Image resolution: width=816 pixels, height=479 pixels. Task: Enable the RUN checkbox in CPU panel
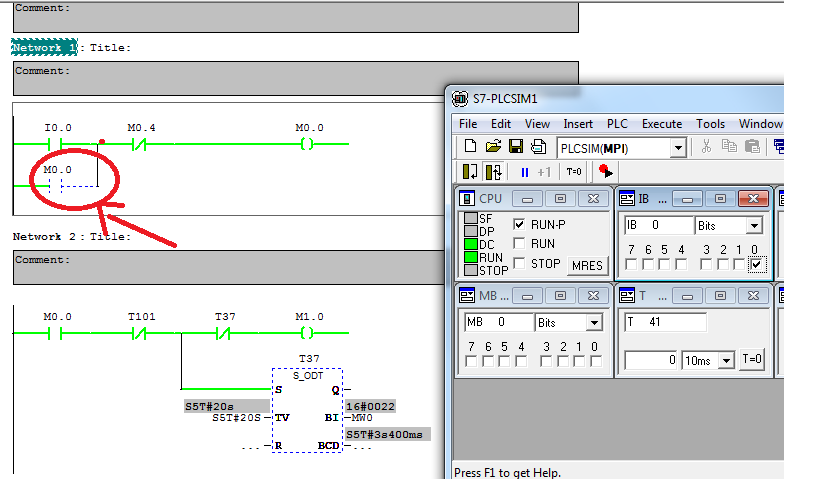[519, 243]
